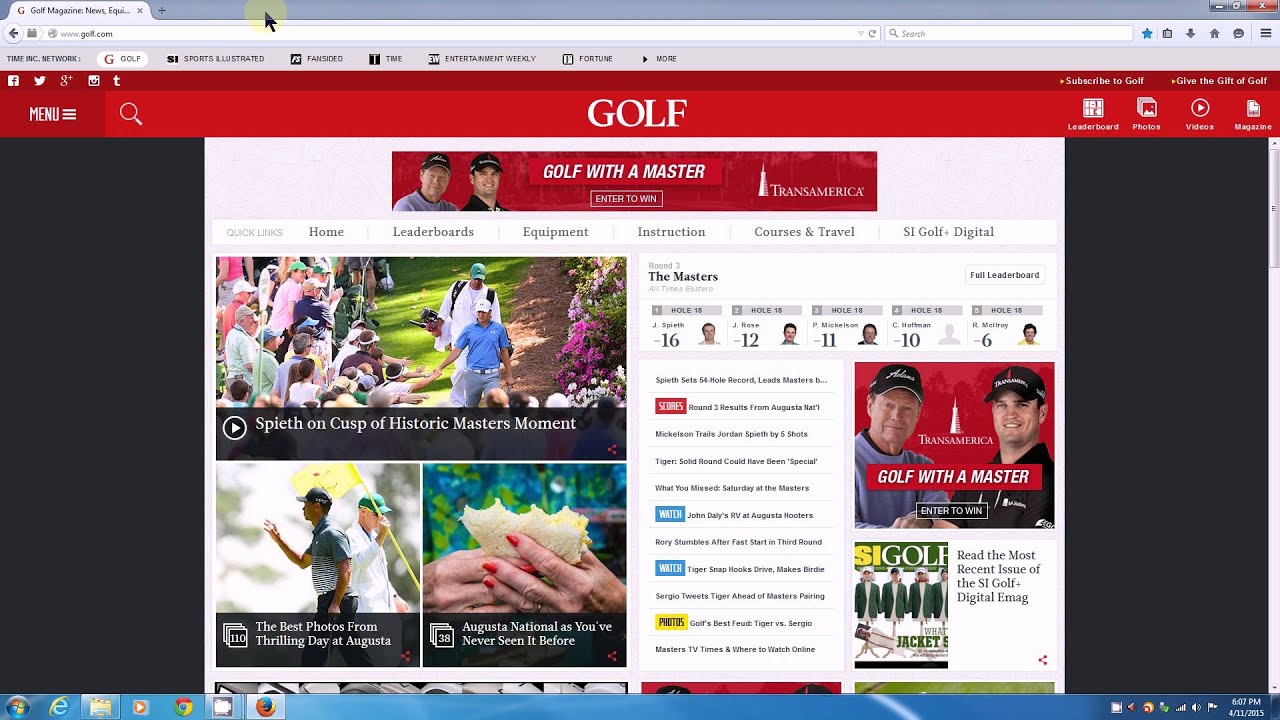
Task: Select the Home quick link
Action: click(x=326, y=232)
